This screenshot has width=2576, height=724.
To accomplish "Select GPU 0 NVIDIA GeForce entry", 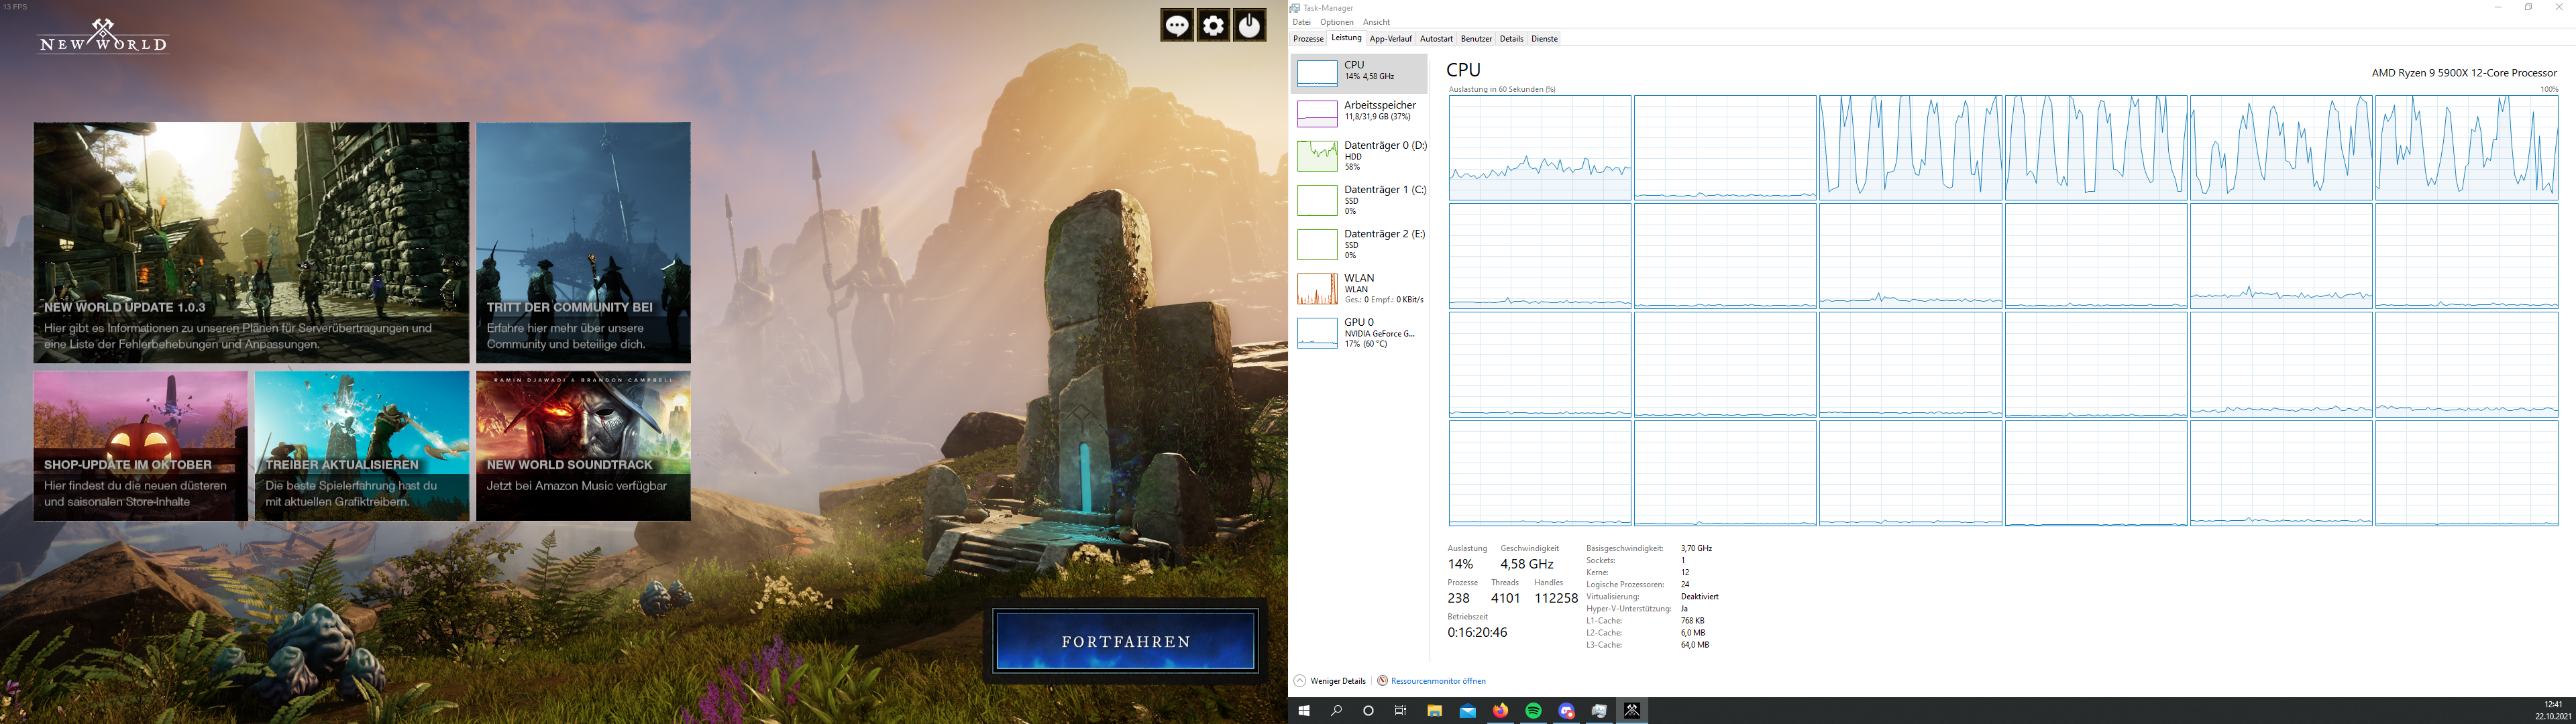I will tap(1360, 332).
